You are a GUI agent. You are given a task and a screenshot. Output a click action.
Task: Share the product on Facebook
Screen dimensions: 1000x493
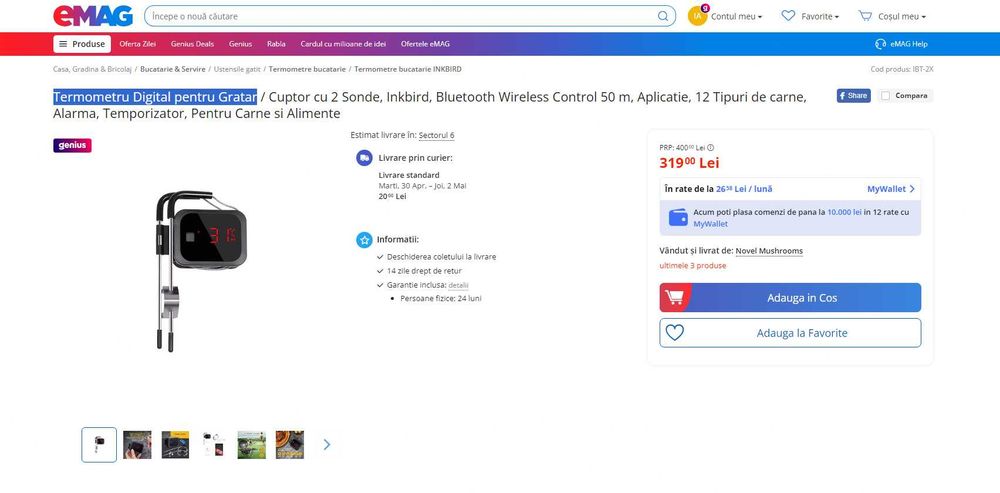(x=853, y=96)
